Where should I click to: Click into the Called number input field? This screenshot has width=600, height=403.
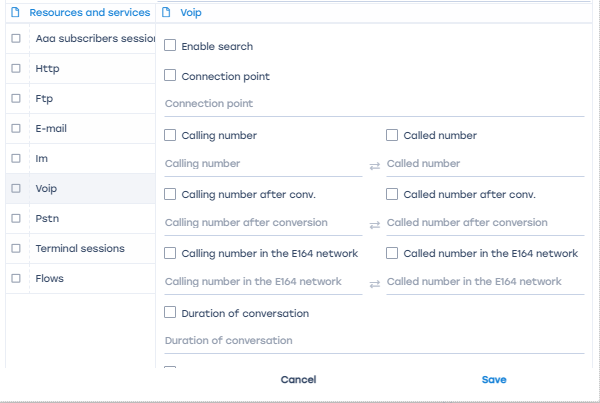pyautogui.click(x=484, y=164)
